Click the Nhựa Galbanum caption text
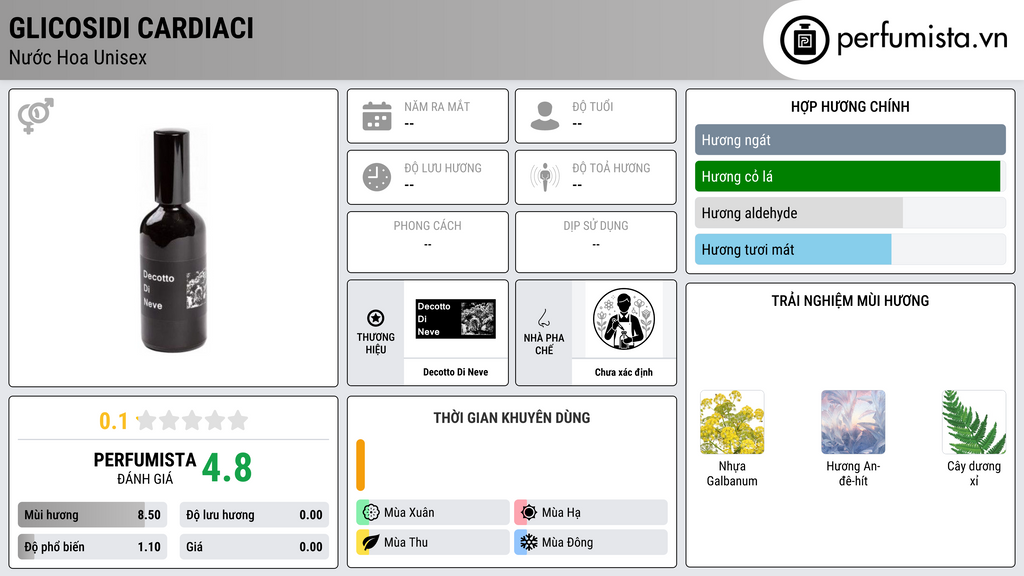 pos(732,473)
